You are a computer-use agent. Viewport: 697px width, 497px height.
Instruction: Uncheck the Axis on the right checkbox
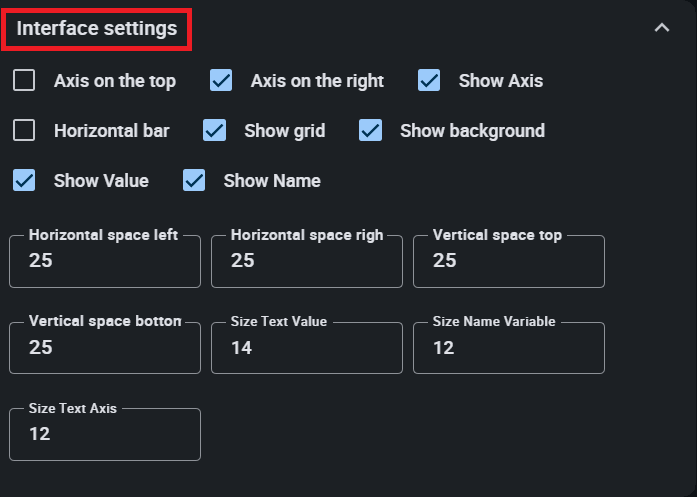tap(221, 81)
